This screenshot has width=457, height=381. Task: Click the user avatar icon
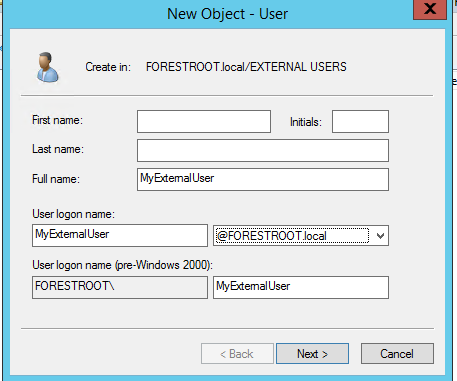point(47,67)
